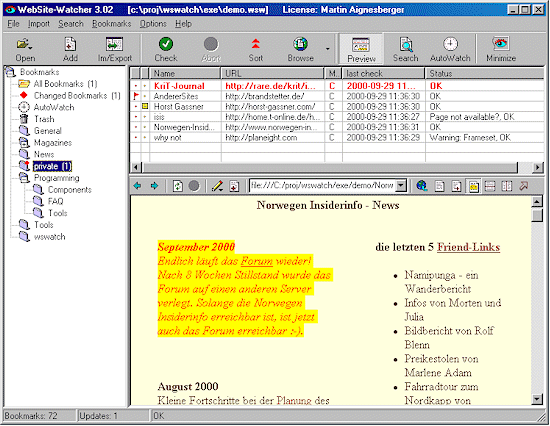Click the Browse globe icon
Image resolution: width=550 pixels, height=426 pixels.
coord(300,45)
